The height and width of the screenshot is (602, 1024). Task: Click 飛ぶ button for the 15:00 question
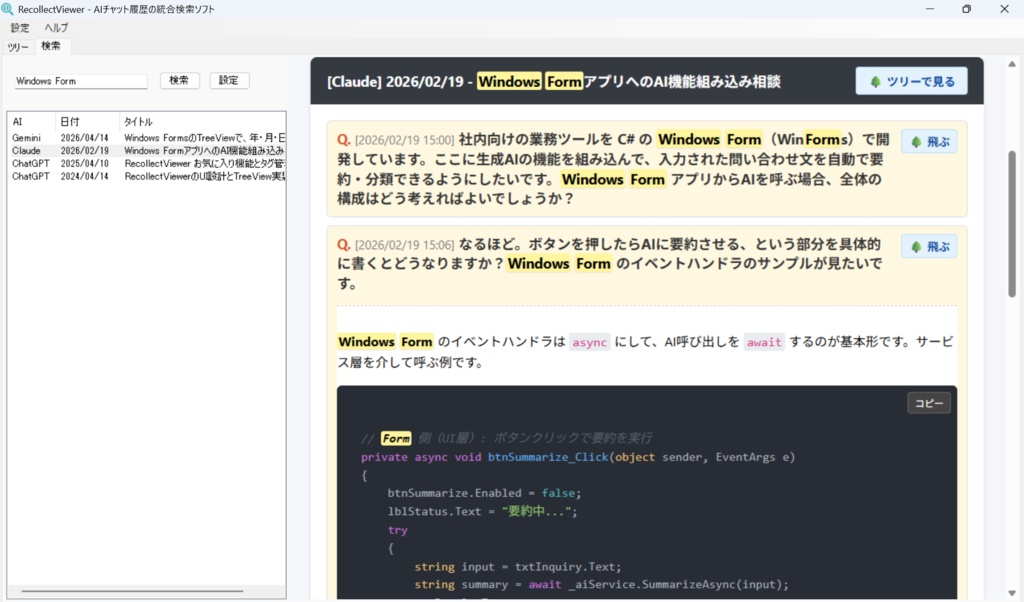click(x=929, y=142)
